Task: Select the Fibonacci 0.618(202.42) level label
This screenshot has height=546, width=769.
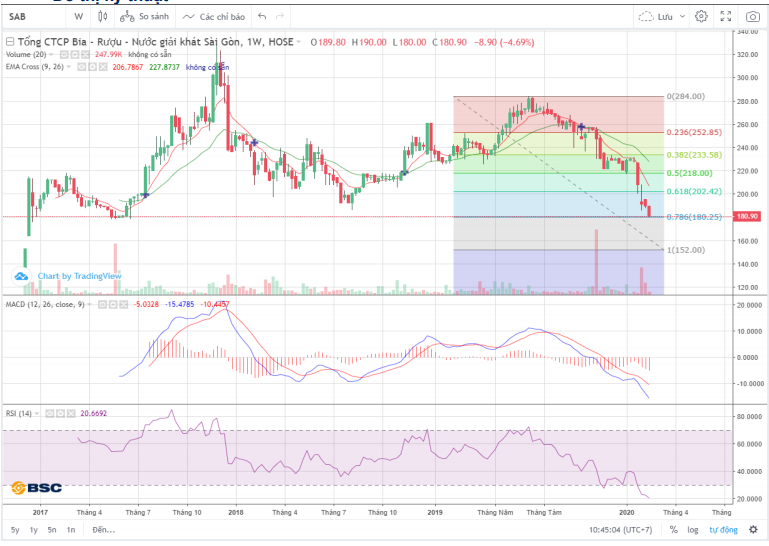Action: pos(694,191)
